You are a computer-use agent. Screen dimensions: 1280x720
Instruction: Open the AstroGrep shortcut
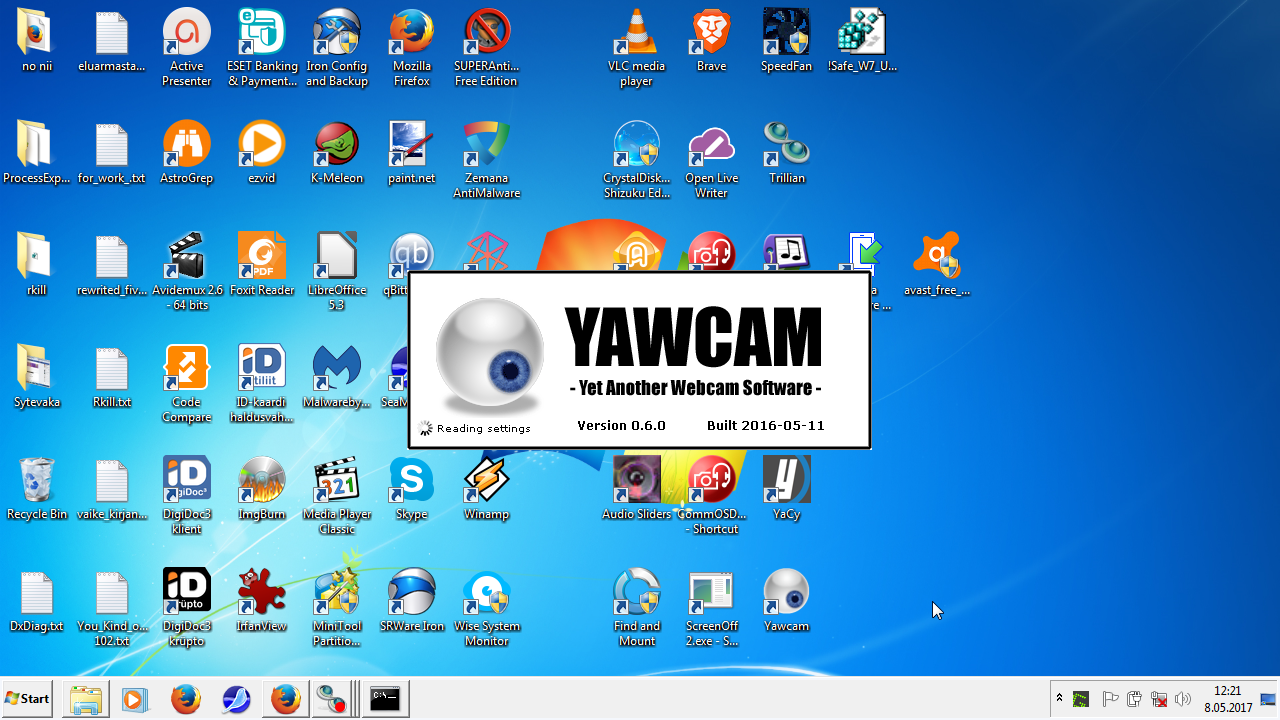187,153
